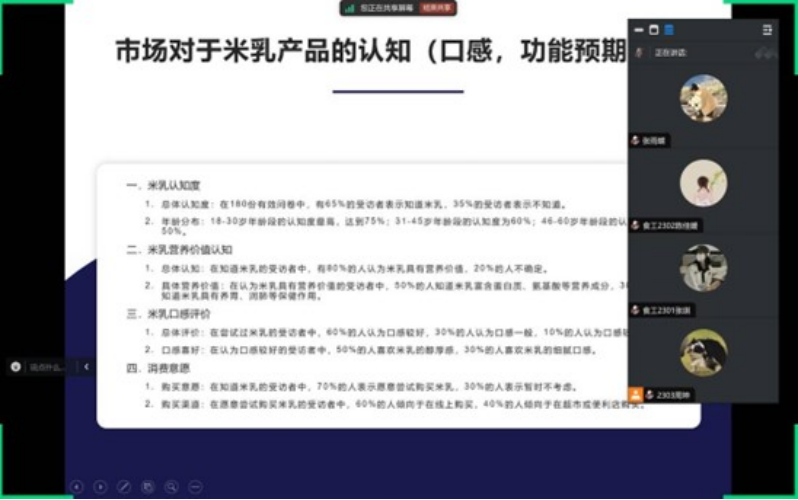Go to previous slide with the left arrow
Image resolution: width=798 pixels, height=500 pixels.
click(x=77, y=487)
